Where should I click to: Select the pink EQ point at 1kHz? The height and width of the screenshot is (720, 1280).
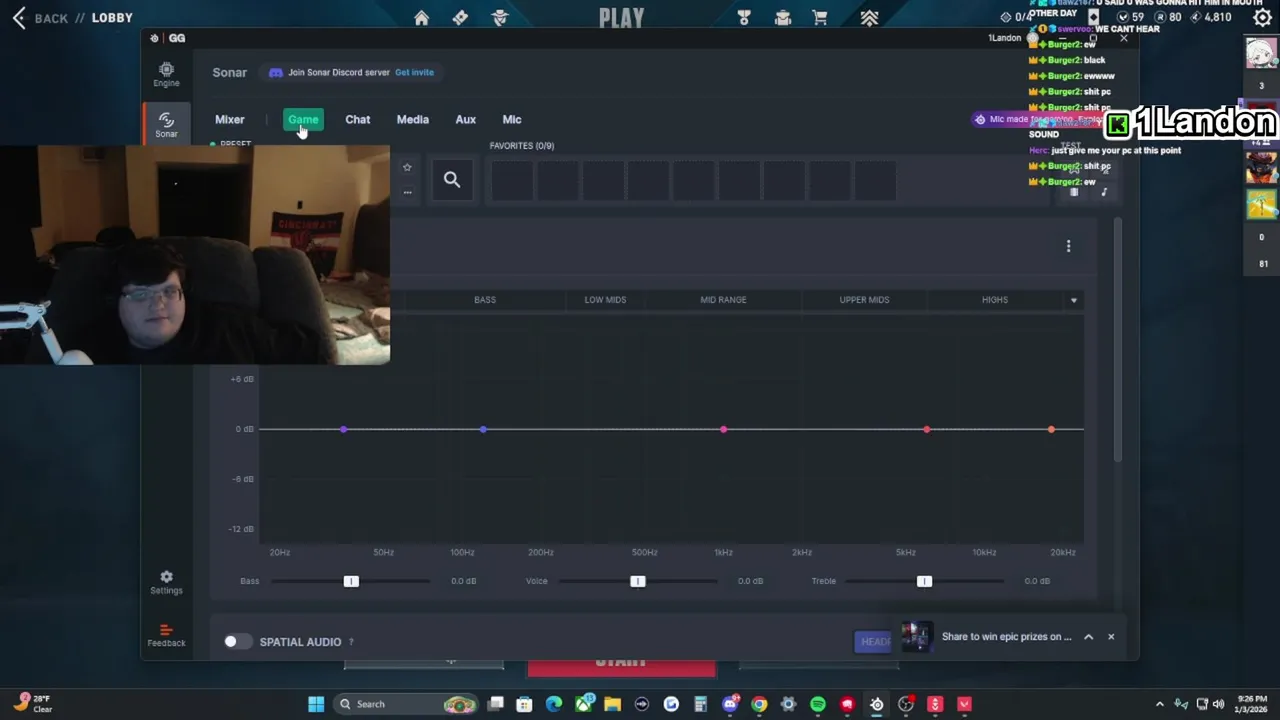tap(723, 429)
